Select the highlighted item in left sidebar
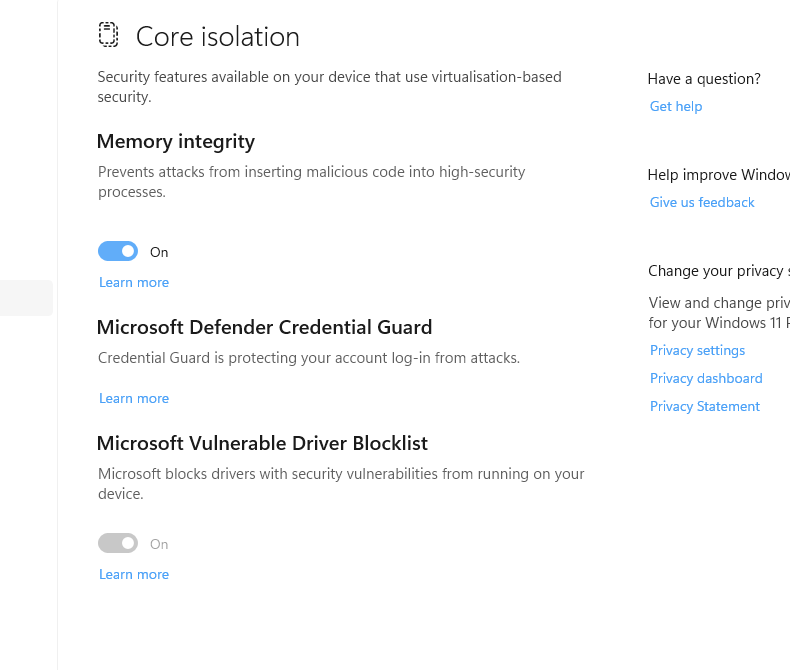The image size is (790, 670). [26, 298]
